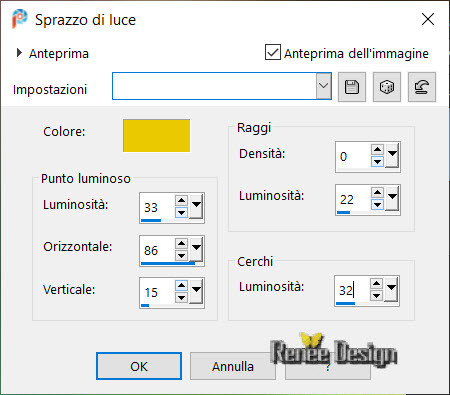Image resolution: width=450 pixels, height=395 pixels.
Task: Open Orizzontale slider dropdown arrow
Action: 196,249
